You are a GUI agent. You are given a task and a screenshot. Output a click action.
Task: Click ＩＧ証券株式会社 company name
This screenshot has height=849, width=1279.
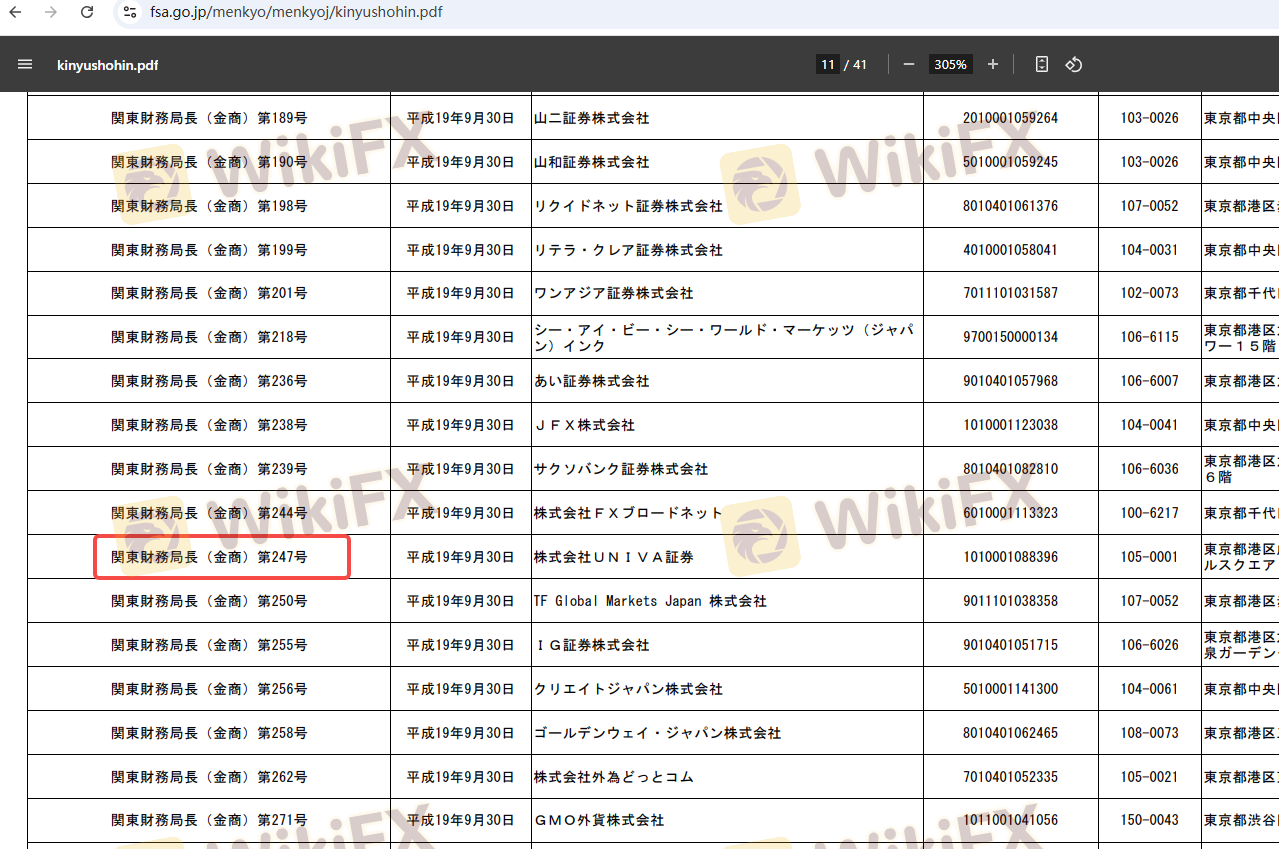pyautogui.click(x=591, y=645)
